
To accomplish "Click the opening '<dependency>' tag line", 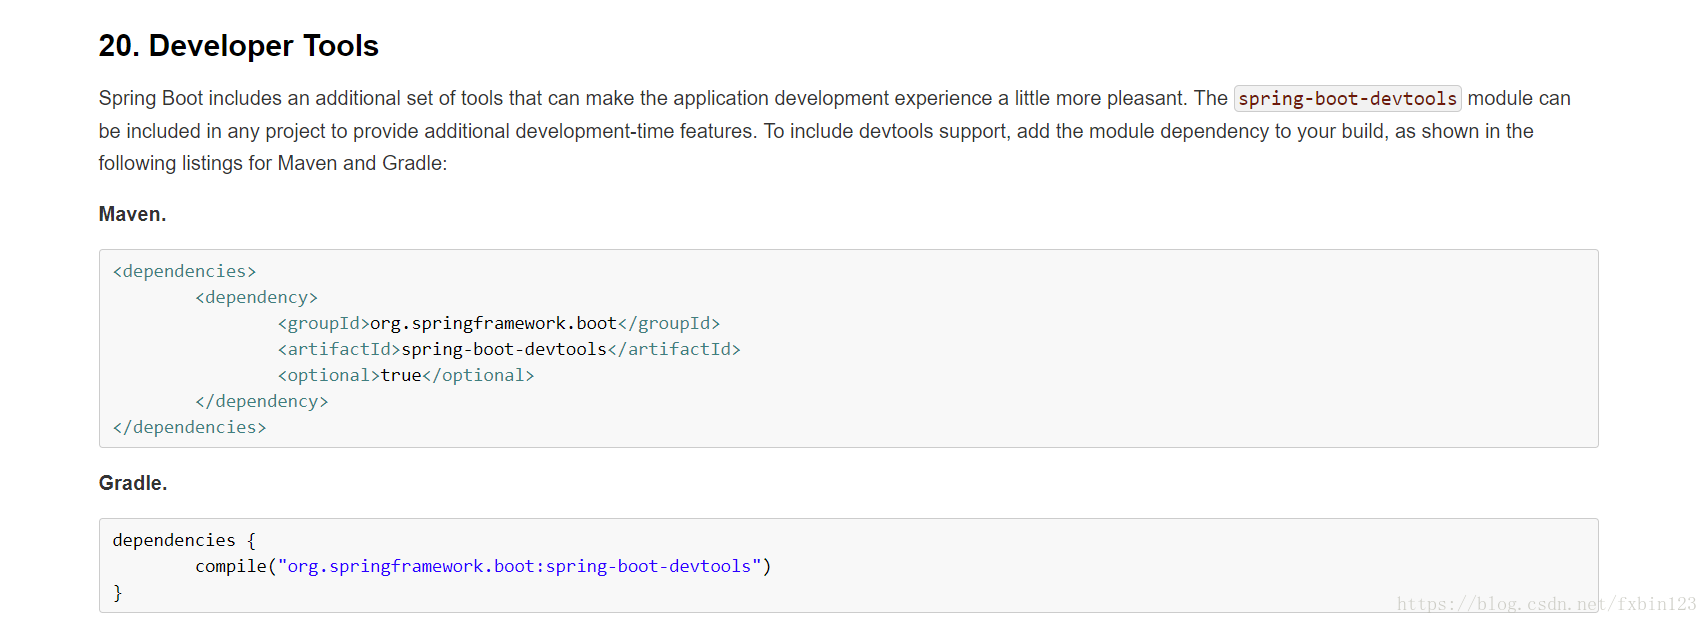I will [x=257, y=297].
